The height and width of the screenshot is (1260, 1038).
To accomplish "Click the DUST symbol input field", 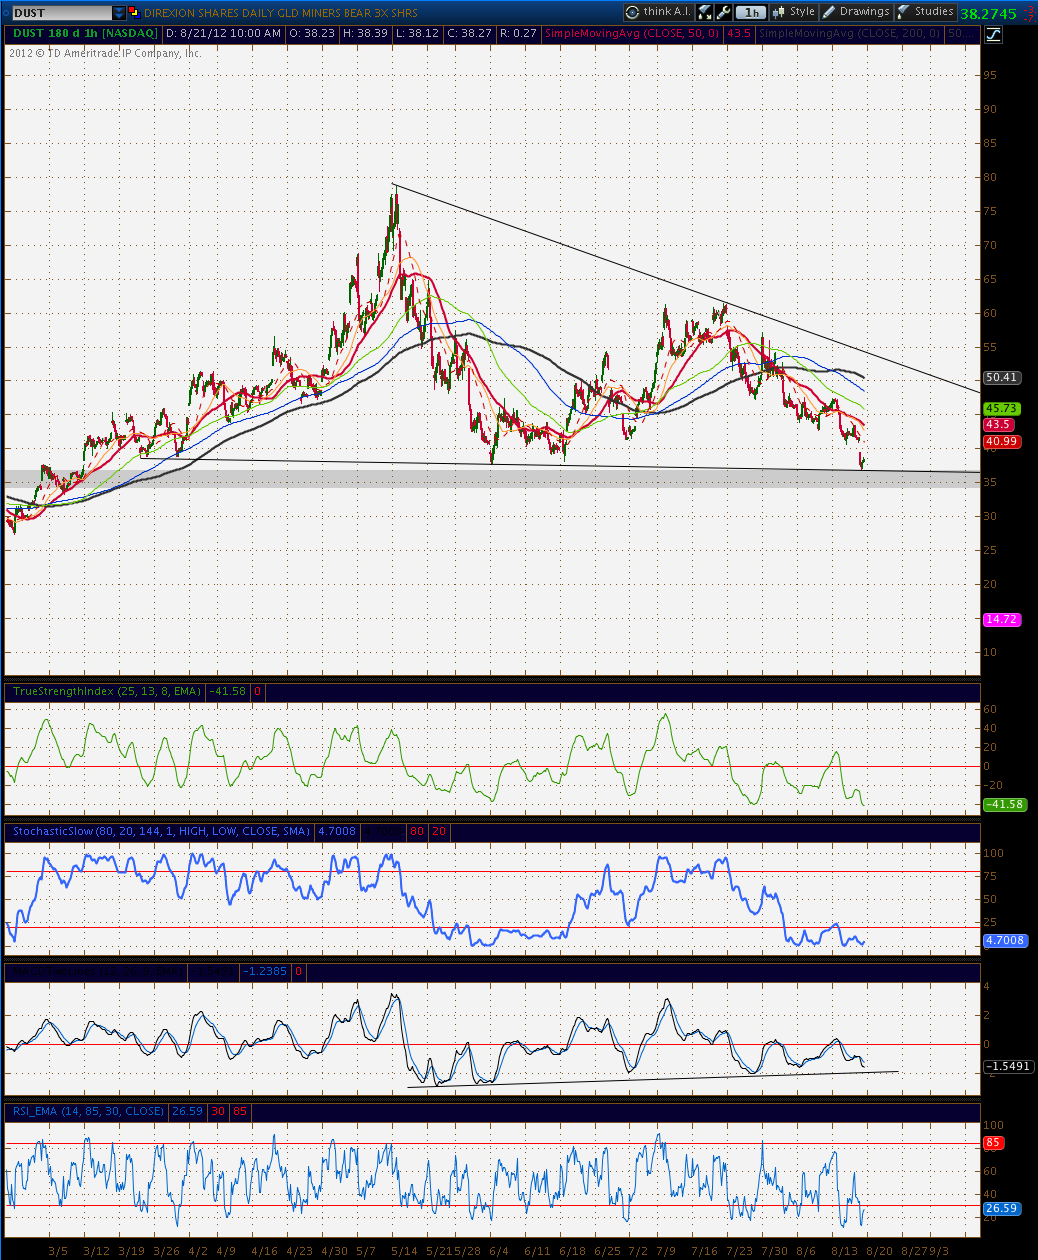I will point(61,13).
